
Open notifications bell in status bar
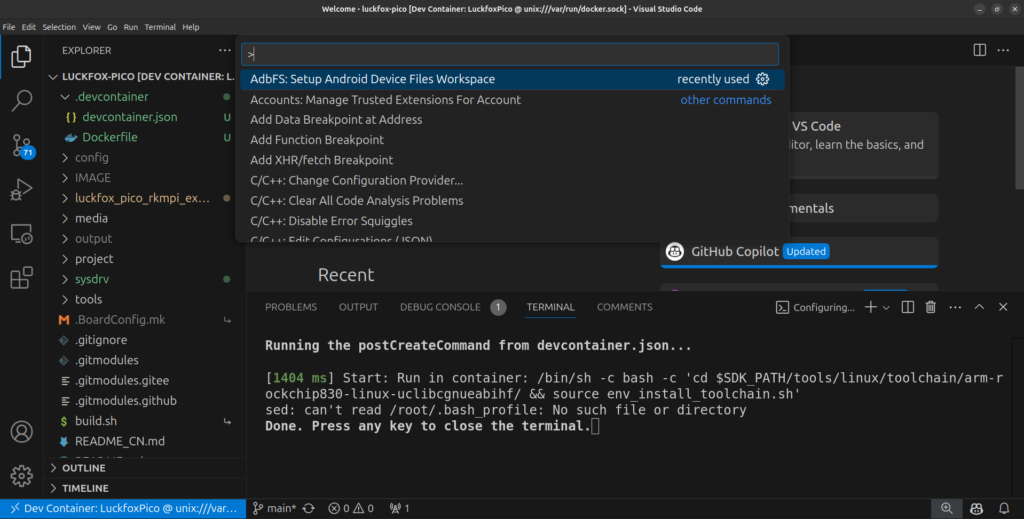pyautogui.click(x=1004, y=509)
